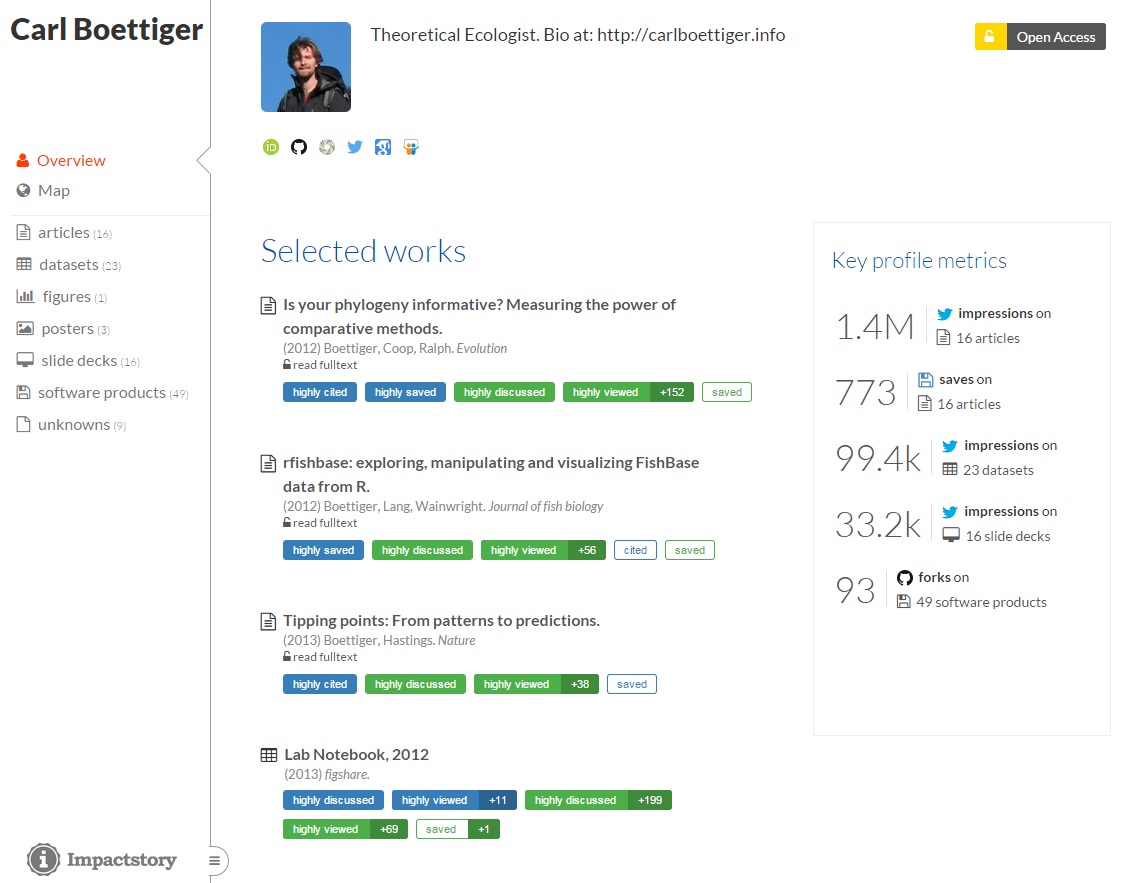This screenshot has height=883, width=1127.
Task: Open the articles (16) list
Action: 64,233
